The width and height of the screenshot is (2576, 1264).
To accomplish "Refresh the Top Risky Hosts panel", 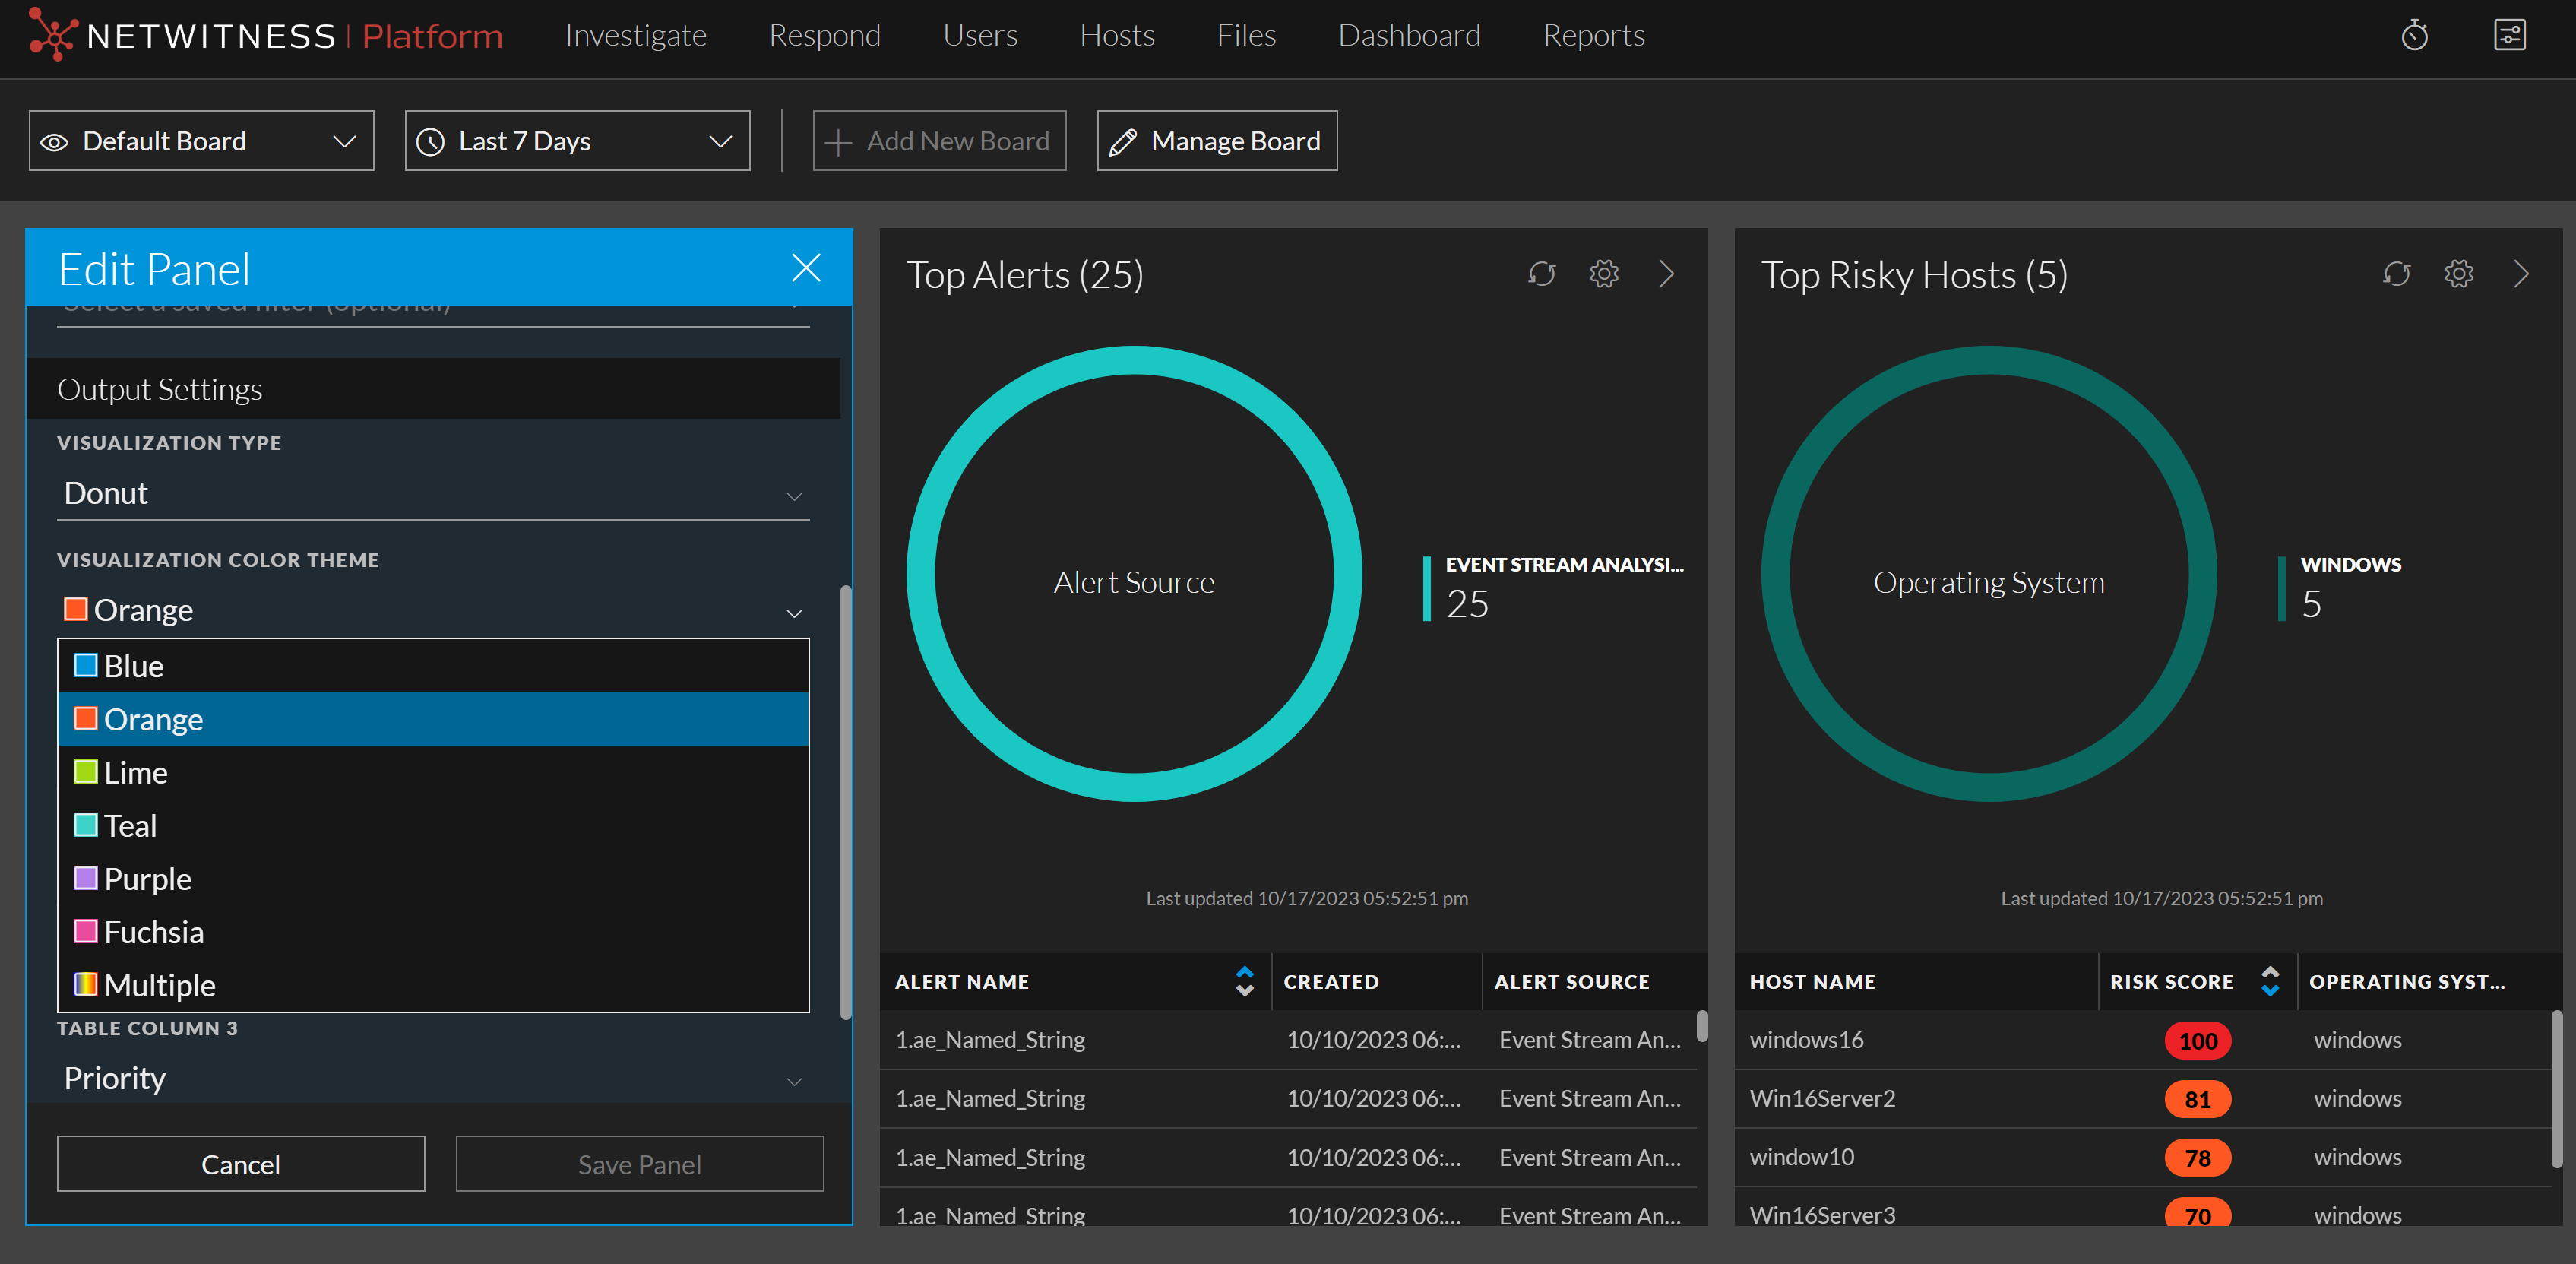I will point(2396,274).
